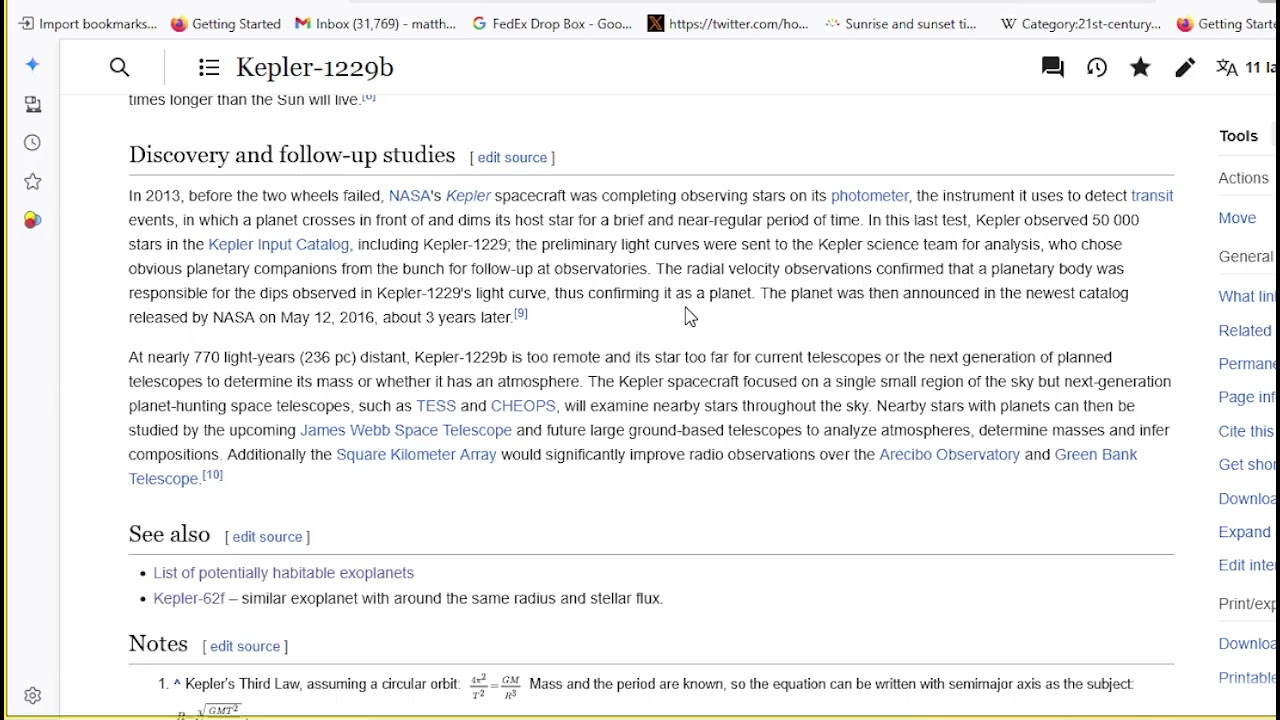Viewport: 1280px width, 720px height.
Task: Click the edit pencil icon in header
Action: pos(1185,67)
